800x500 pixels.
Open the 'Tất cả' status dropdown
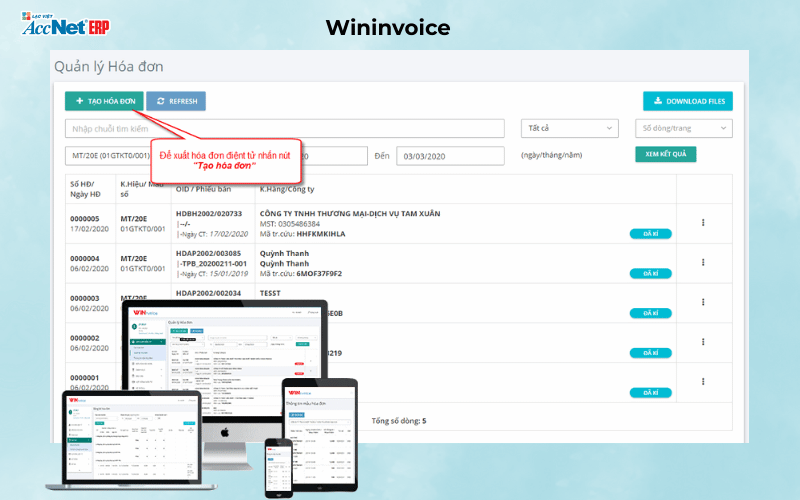pyautogui.click(x=569, y=129)
